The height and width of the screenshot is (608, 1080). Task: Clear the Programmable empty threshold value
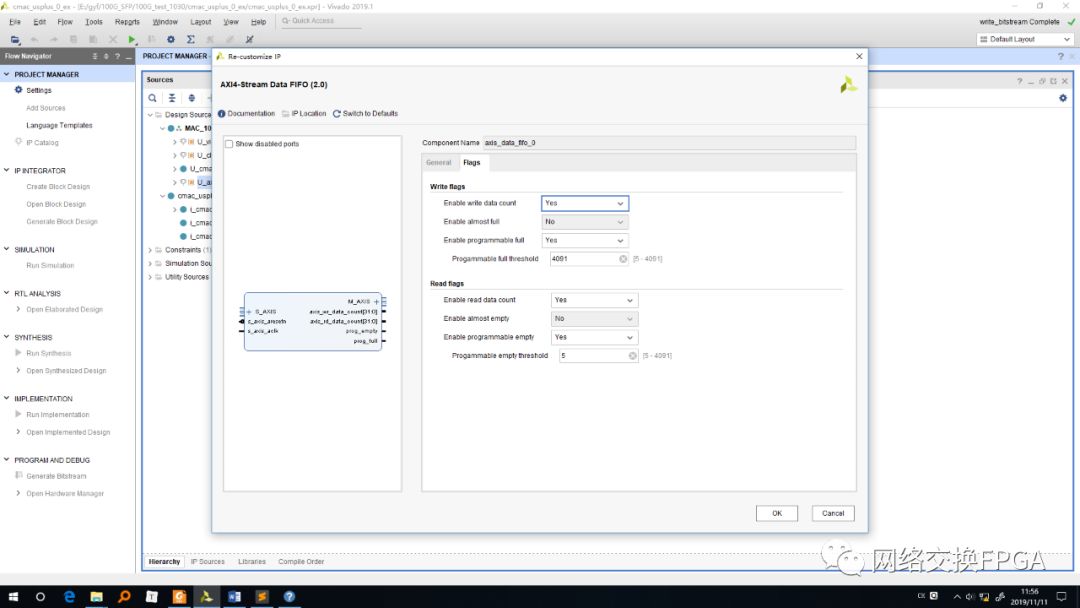pyautogui.click(x=632, y=356)
